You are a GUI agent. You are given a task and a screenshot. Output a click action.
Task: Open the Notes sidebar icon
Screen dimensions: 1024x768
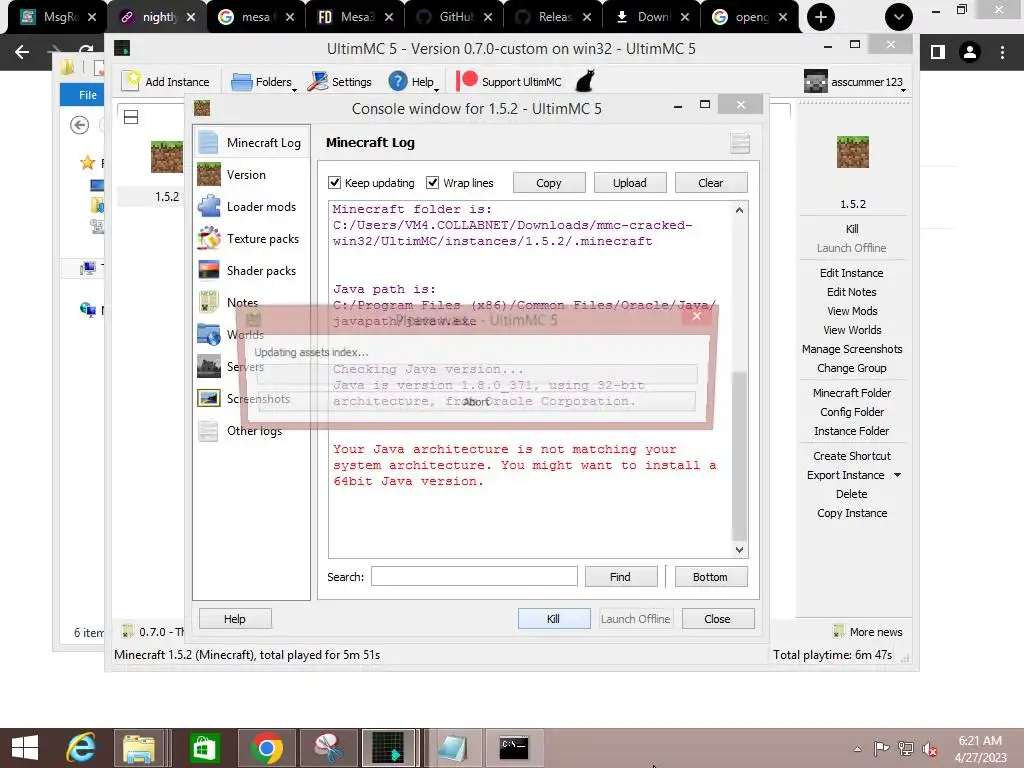coord(209,302)
